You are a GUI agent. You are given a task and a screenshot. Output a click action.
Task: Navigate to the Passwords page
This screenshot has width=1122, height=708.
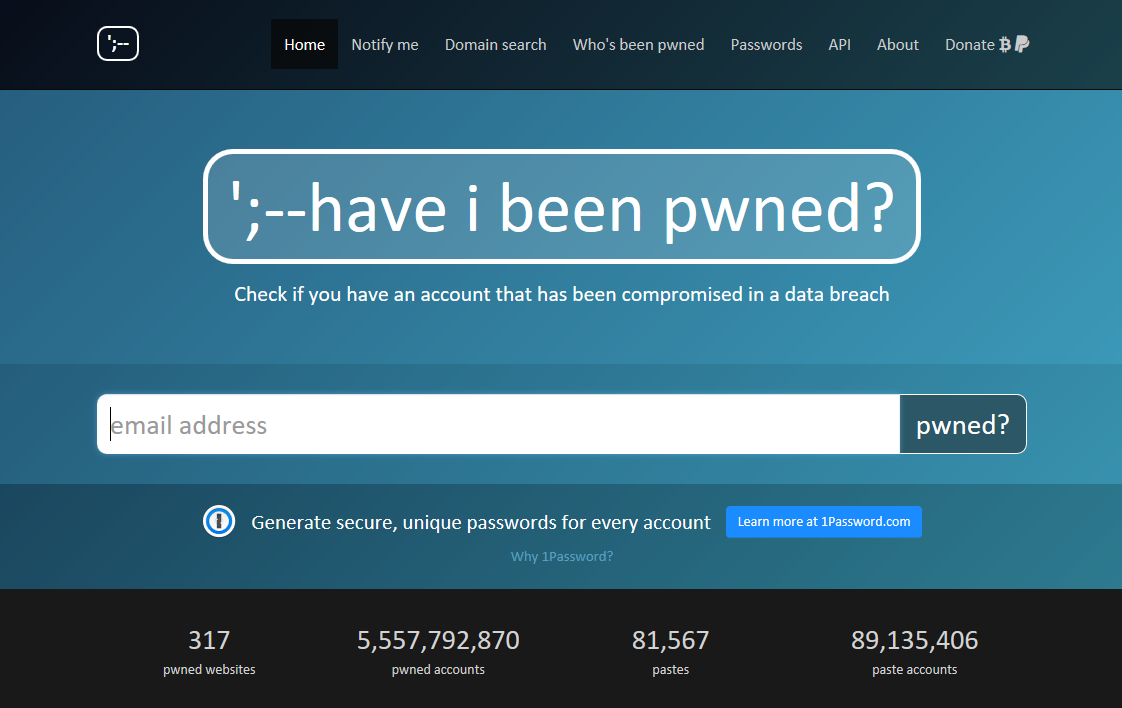point(766,45)
